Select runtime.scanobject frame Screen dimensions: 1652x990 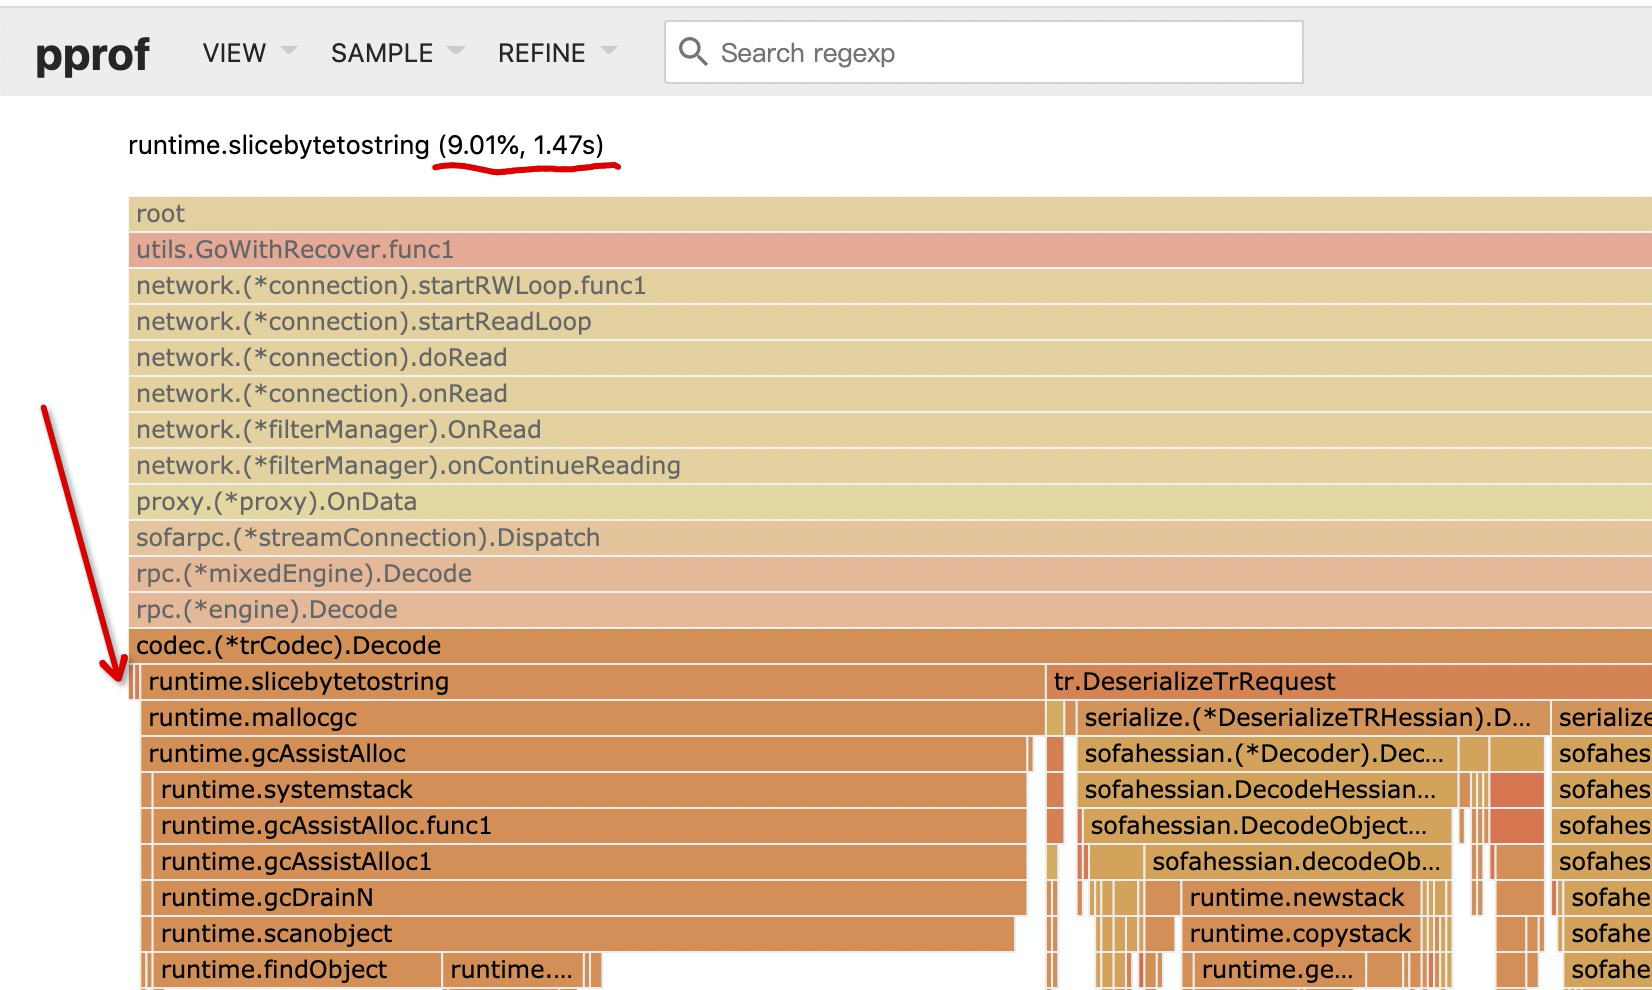583,934
